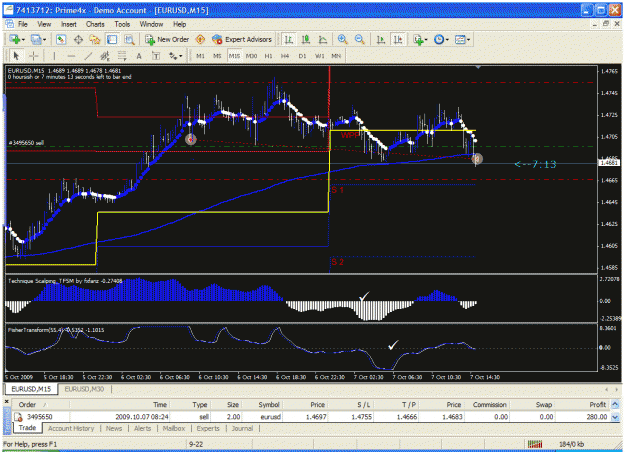Open the Window menu
Screen dimensions: 625x452
pyautogui.click(x=151, y=24)
